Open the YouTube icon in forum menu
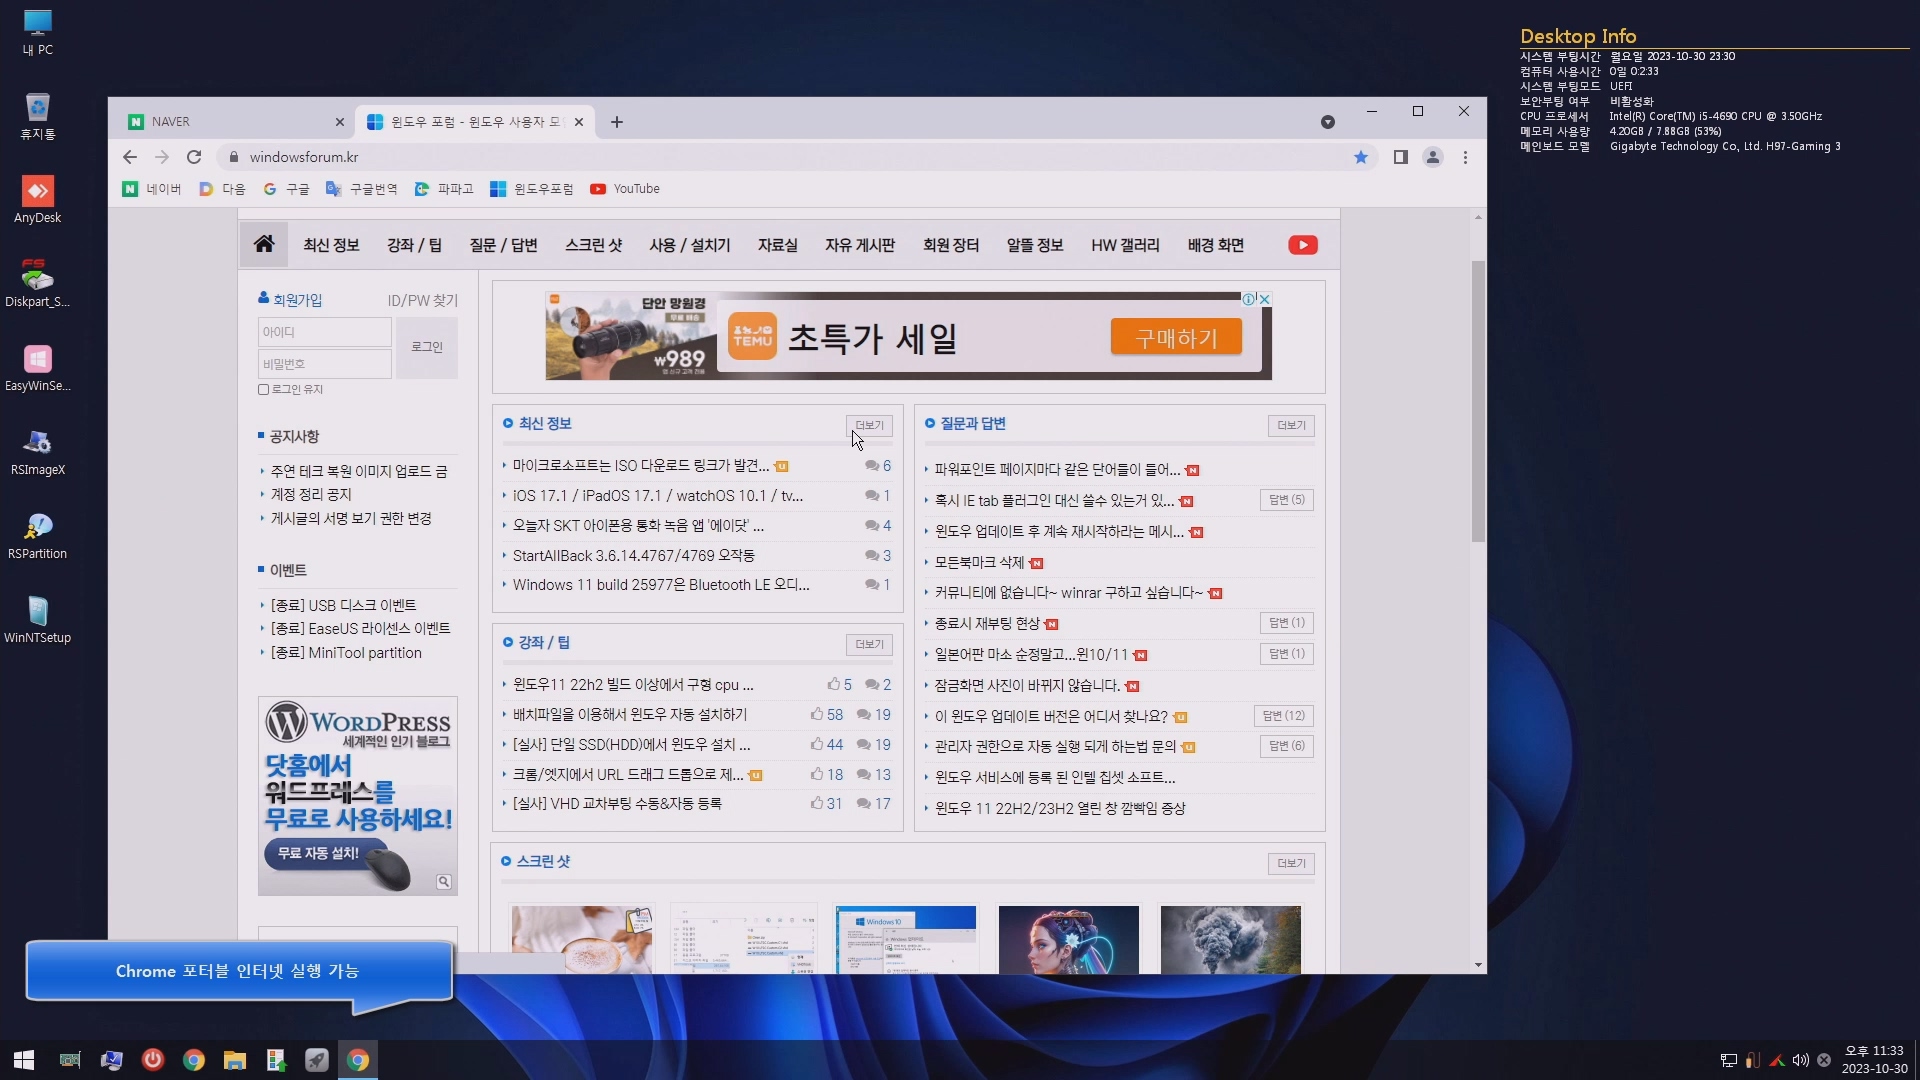Viewport: 1920px width, 1080px height. tap(1302, 245)
